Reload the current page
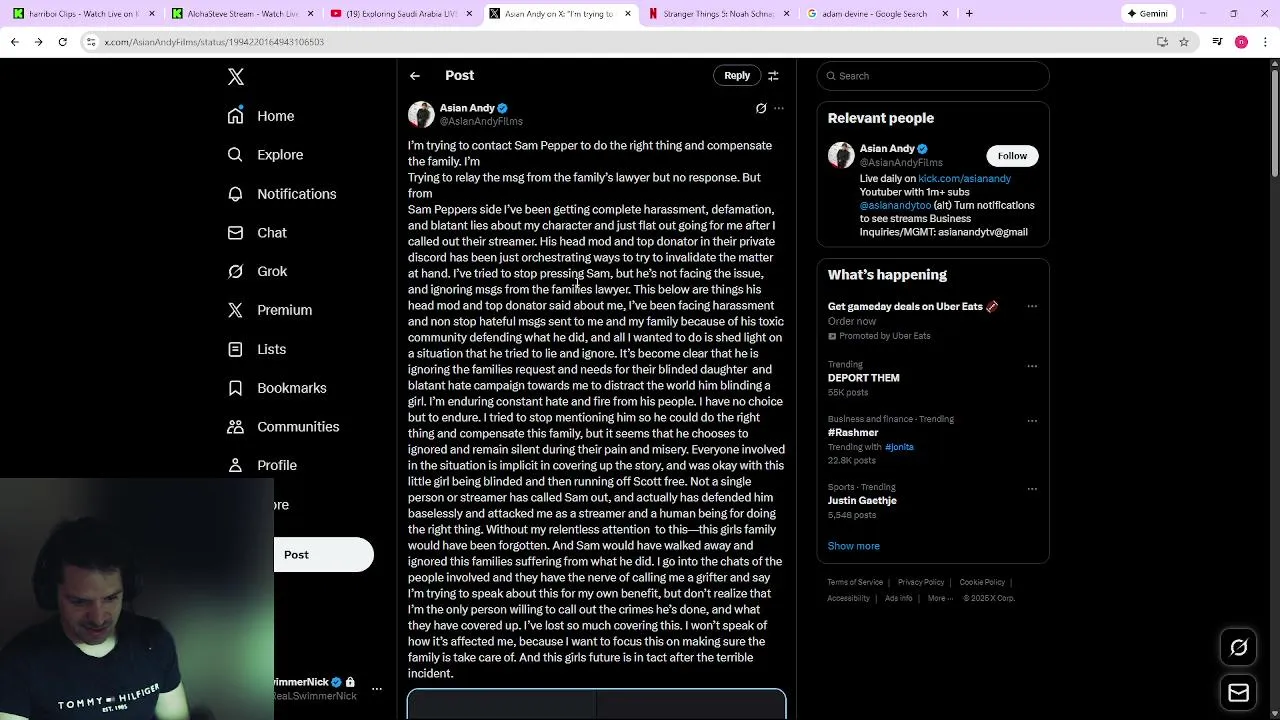Image resolution: width=1280 pixels, height=720 pixels. 62,42
